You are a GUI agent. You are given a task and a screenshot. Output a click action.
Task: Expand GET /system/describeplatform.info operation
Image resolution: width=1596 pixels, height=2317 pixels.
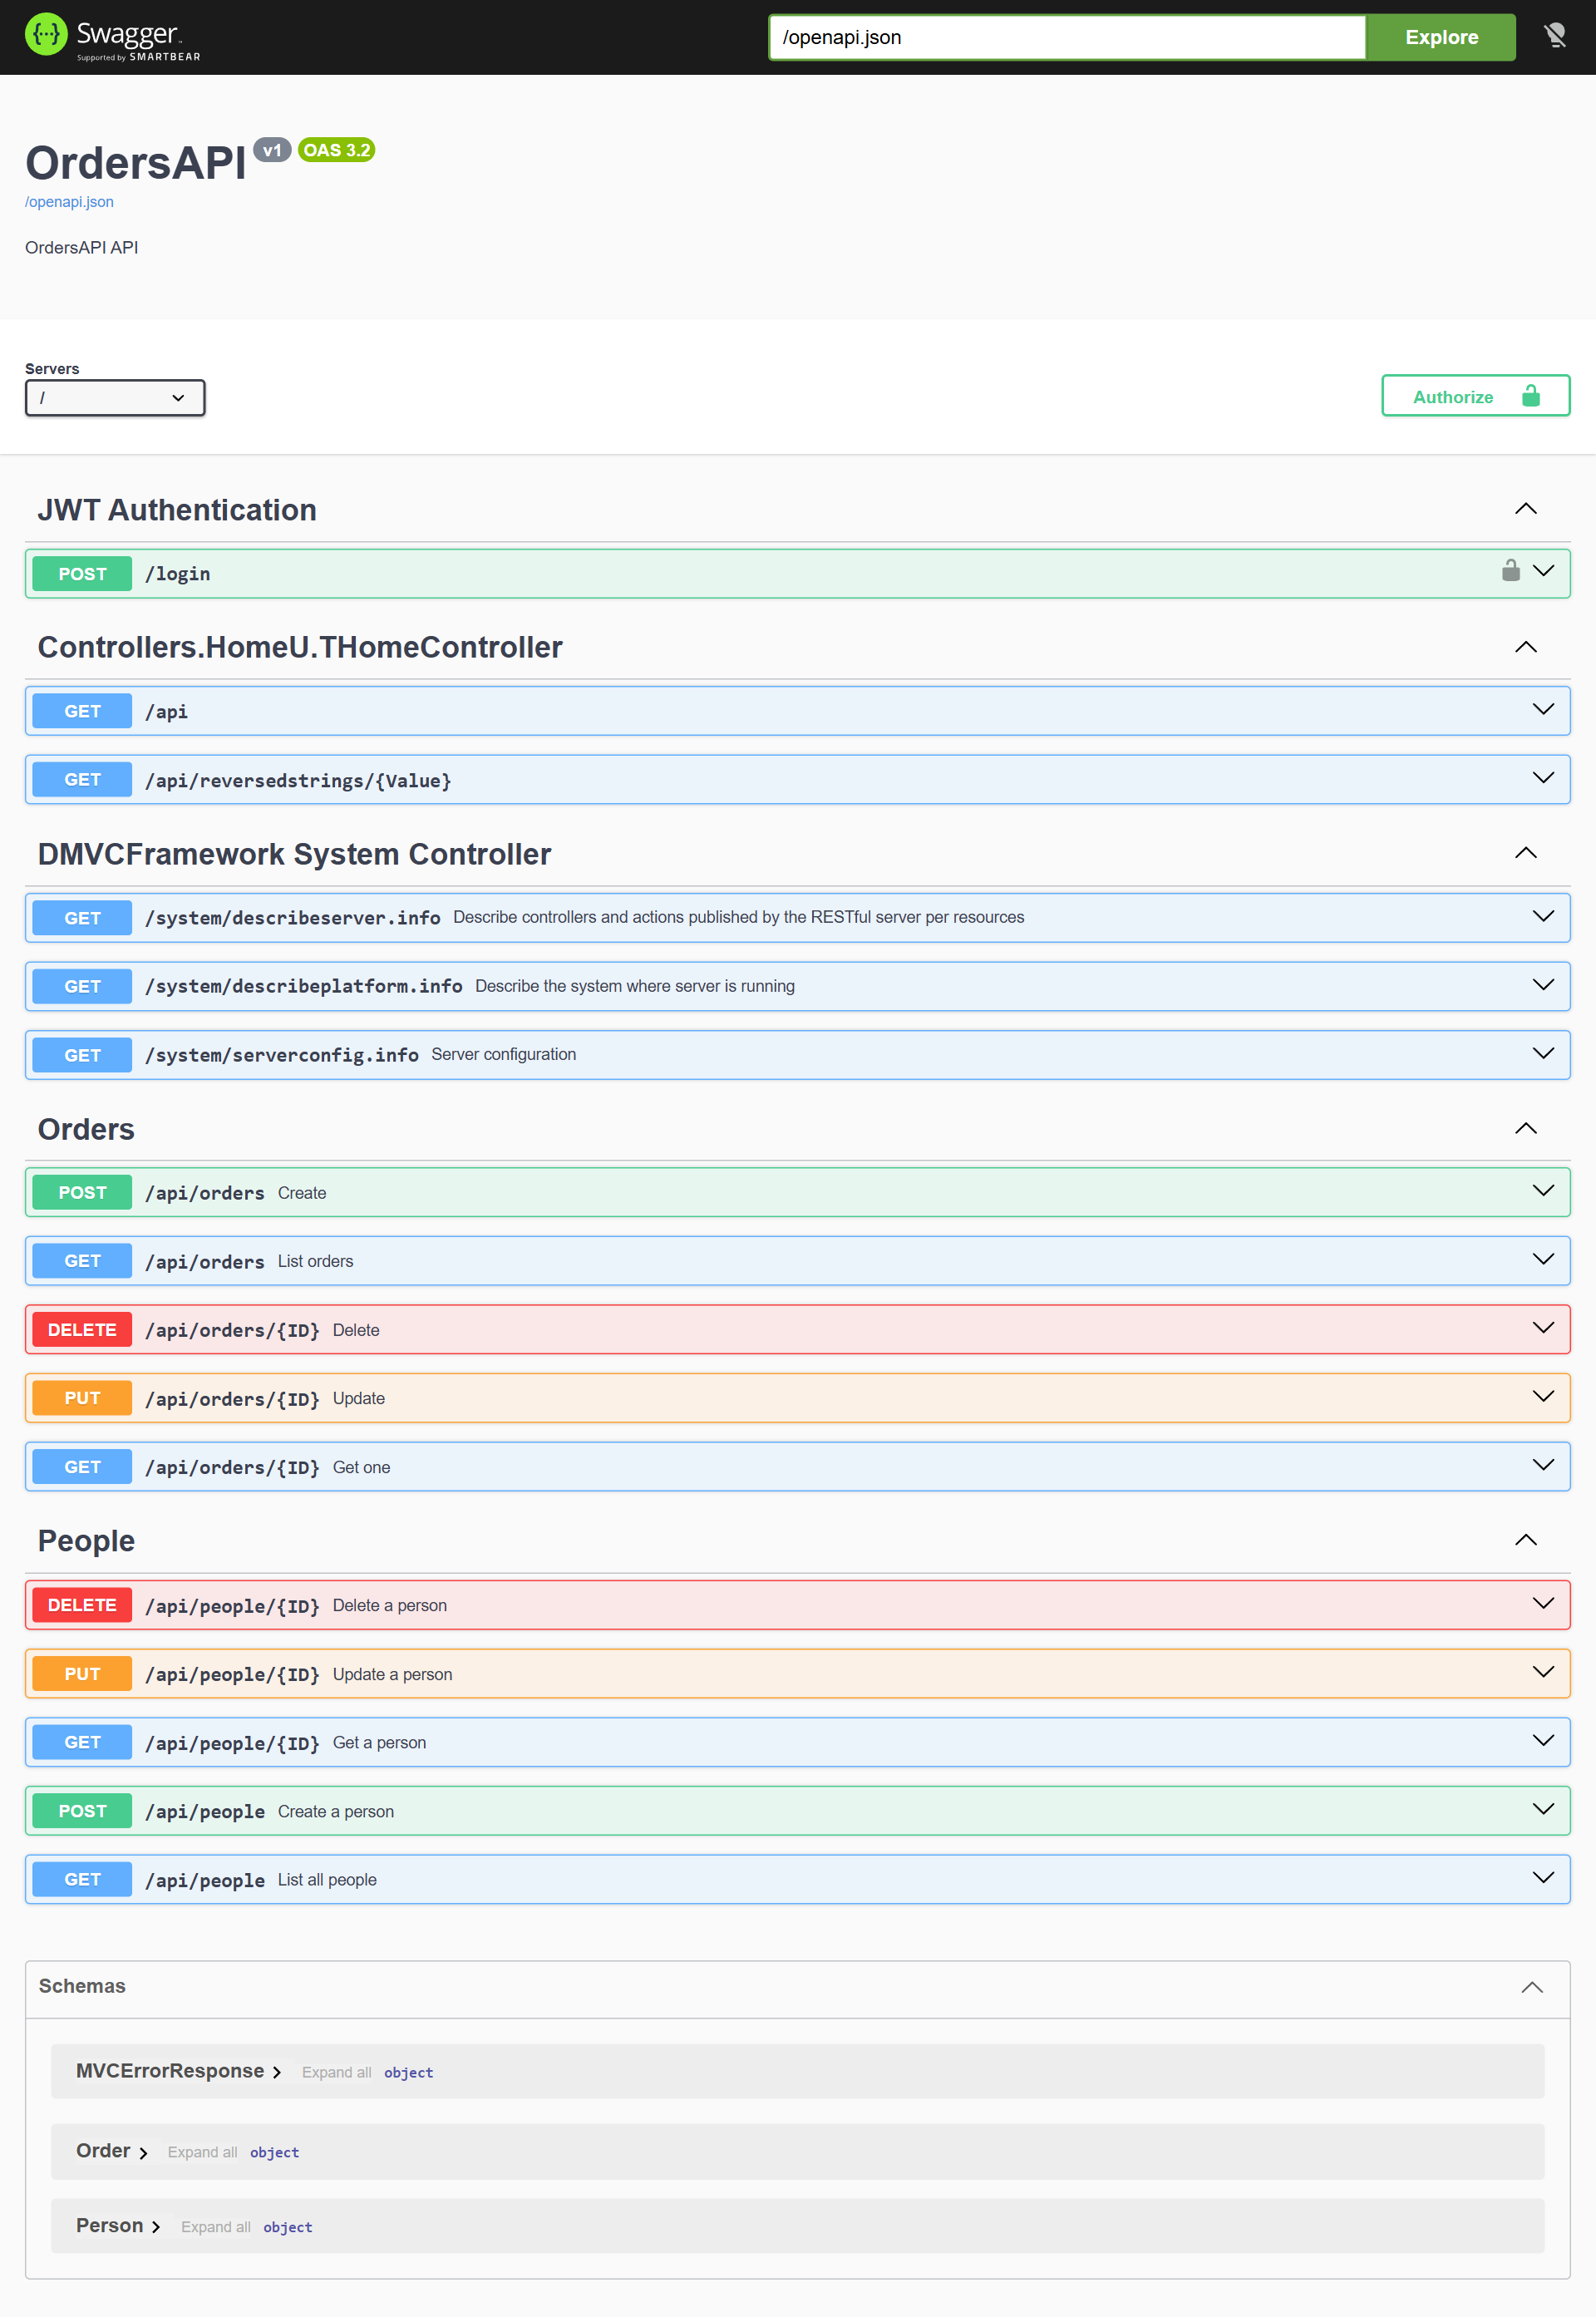797,986
